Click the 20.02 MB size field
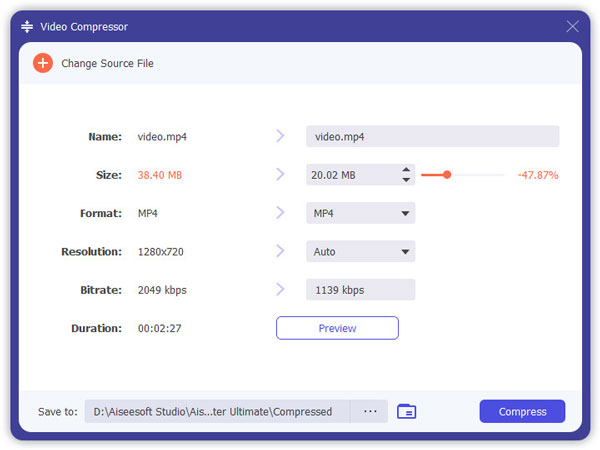600x450 pixels. coord(353,175)
